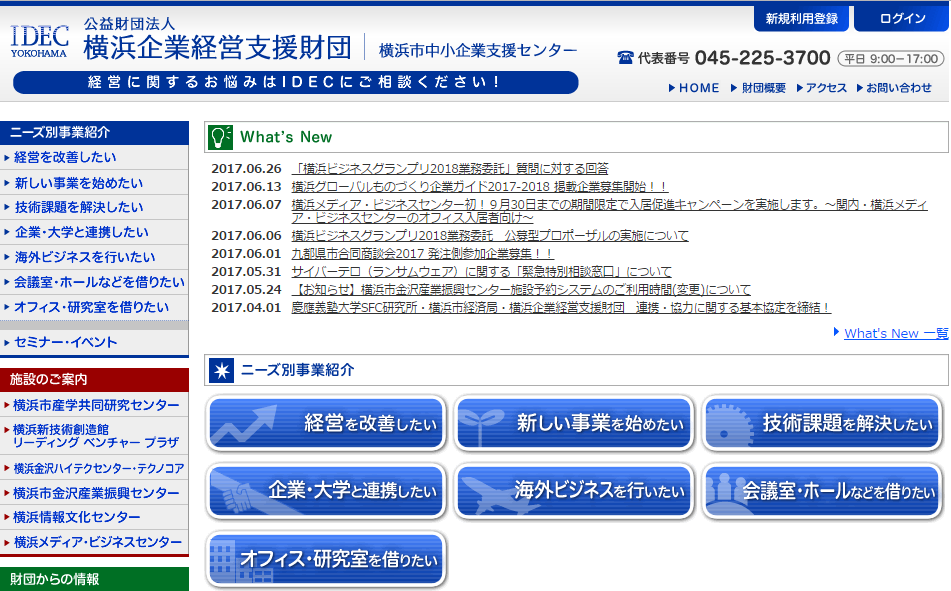The width and height of the screenshot is (951, 591).
Task: Click the ログイン button
Action: 901,18
